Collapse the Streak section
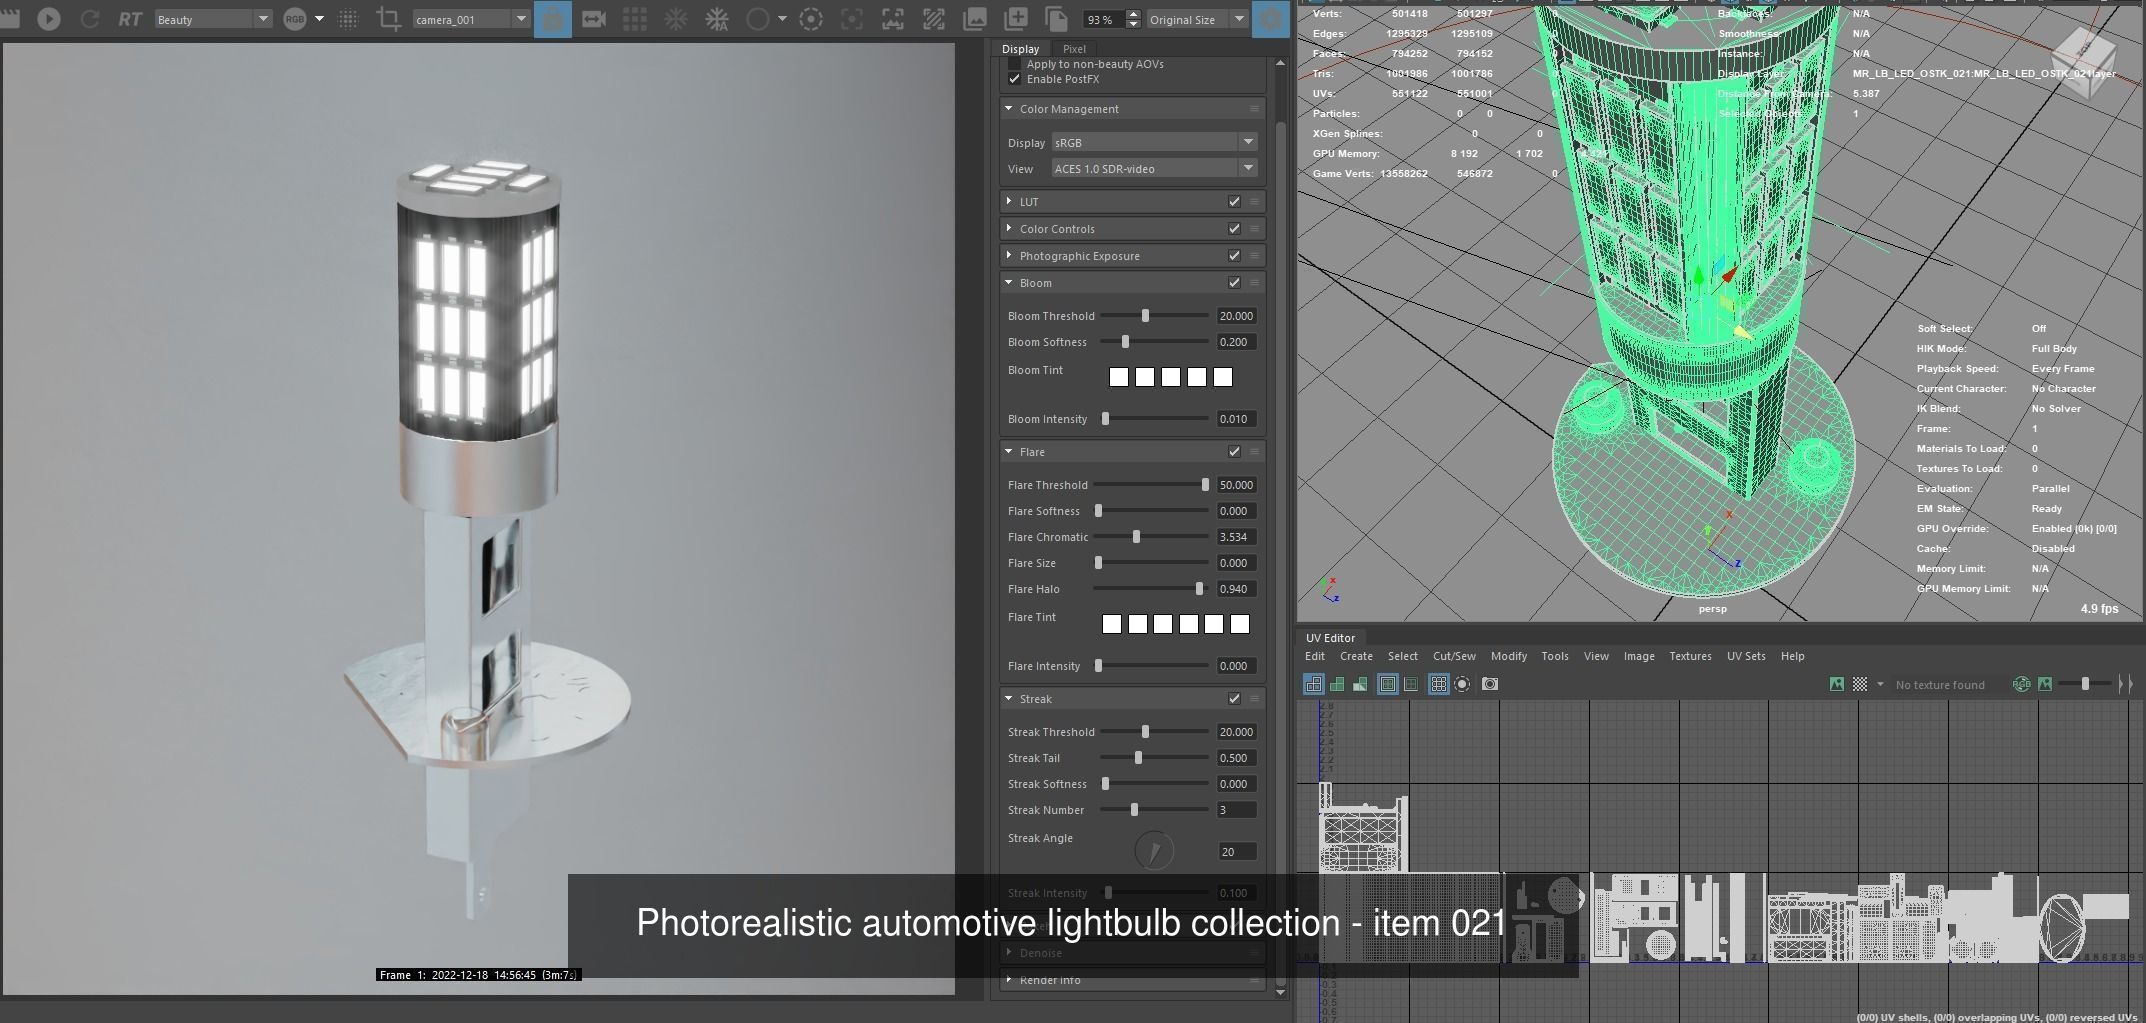This screenshot has height=1023, width=2146. click(1008, 699)
